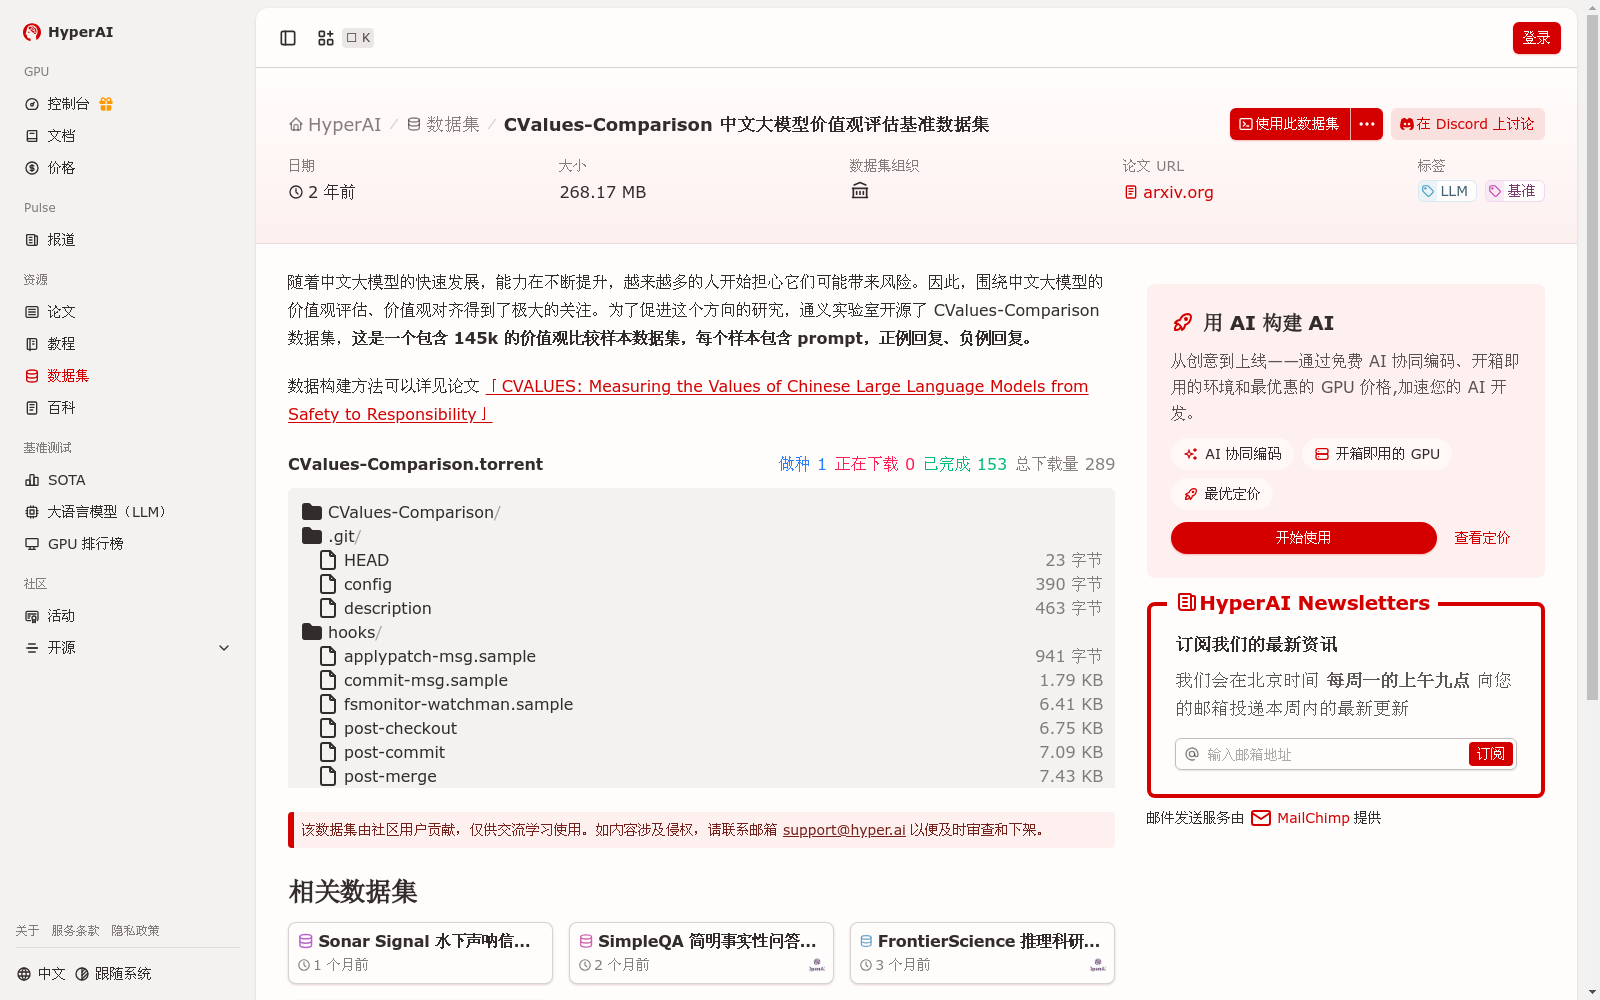This screenshot has height=1000, width=1600.
Task: Click the .git folder row
Action: tap(701, 536)
